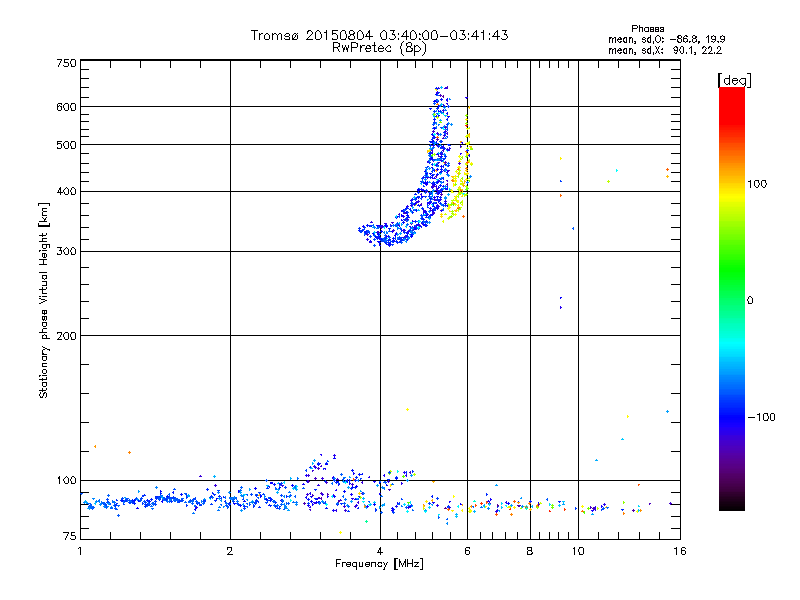The image size is (800, 600).
Task: Click the 'mean, sd,O: -86.8, 19.9' line
Action: 666,39
